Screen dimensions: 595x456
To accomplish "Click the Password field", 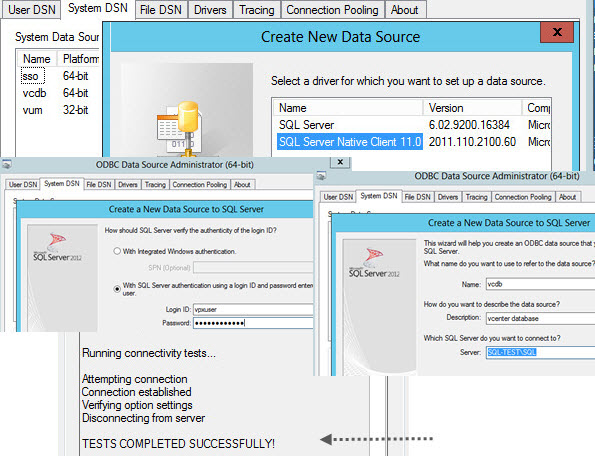I will (253, 323).
